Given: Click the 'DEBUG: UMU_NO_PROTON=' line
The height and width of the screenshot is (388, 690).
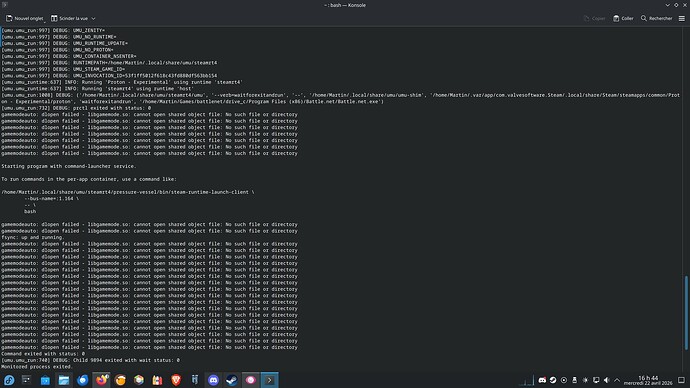Looking at the screenshot, I should (57, 50).
